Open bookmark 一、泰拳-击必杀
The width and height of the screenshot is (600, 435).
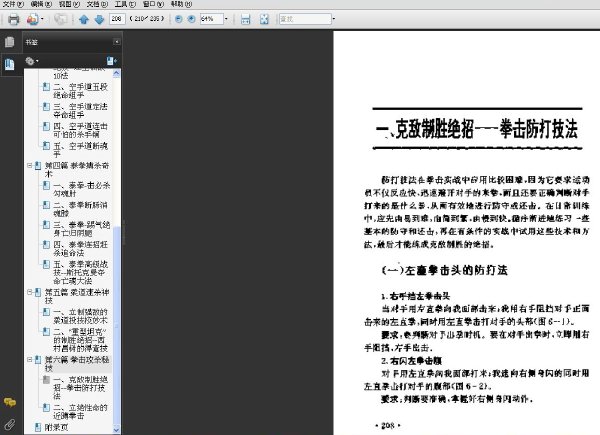tap(82, 189)
